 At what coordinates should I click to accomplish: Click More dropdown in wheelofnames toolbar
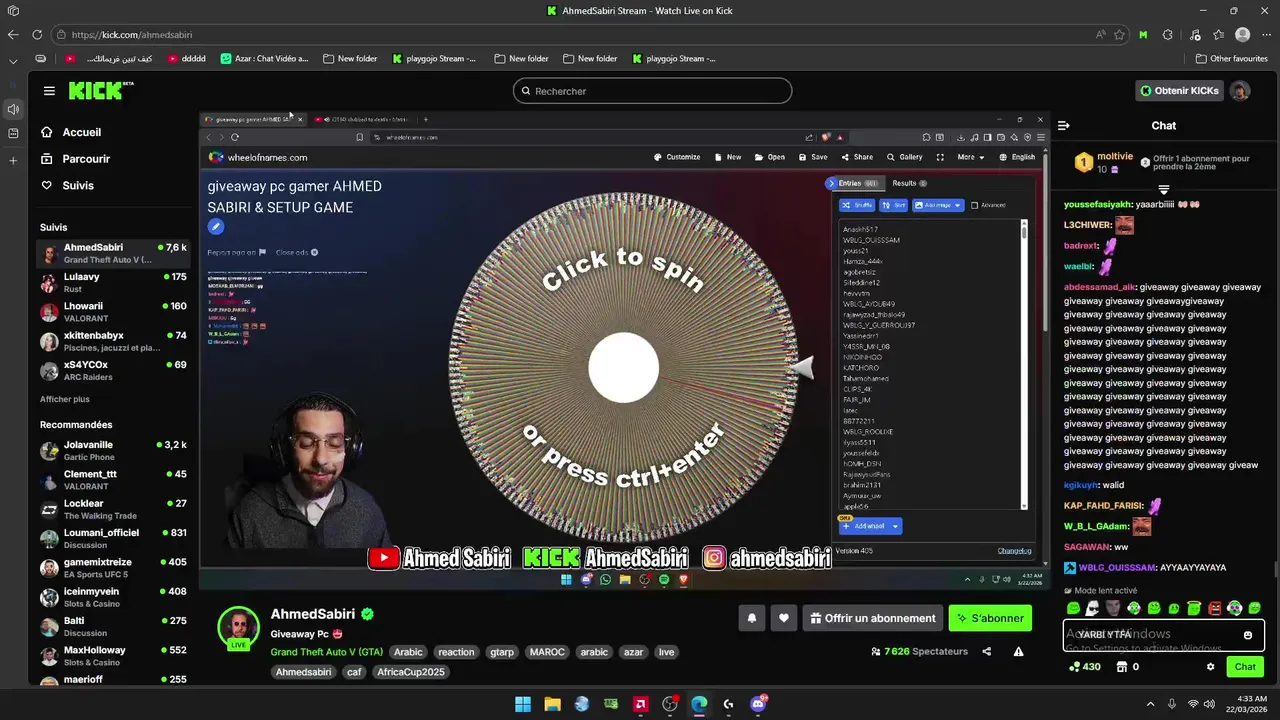[x=971, y=157]
